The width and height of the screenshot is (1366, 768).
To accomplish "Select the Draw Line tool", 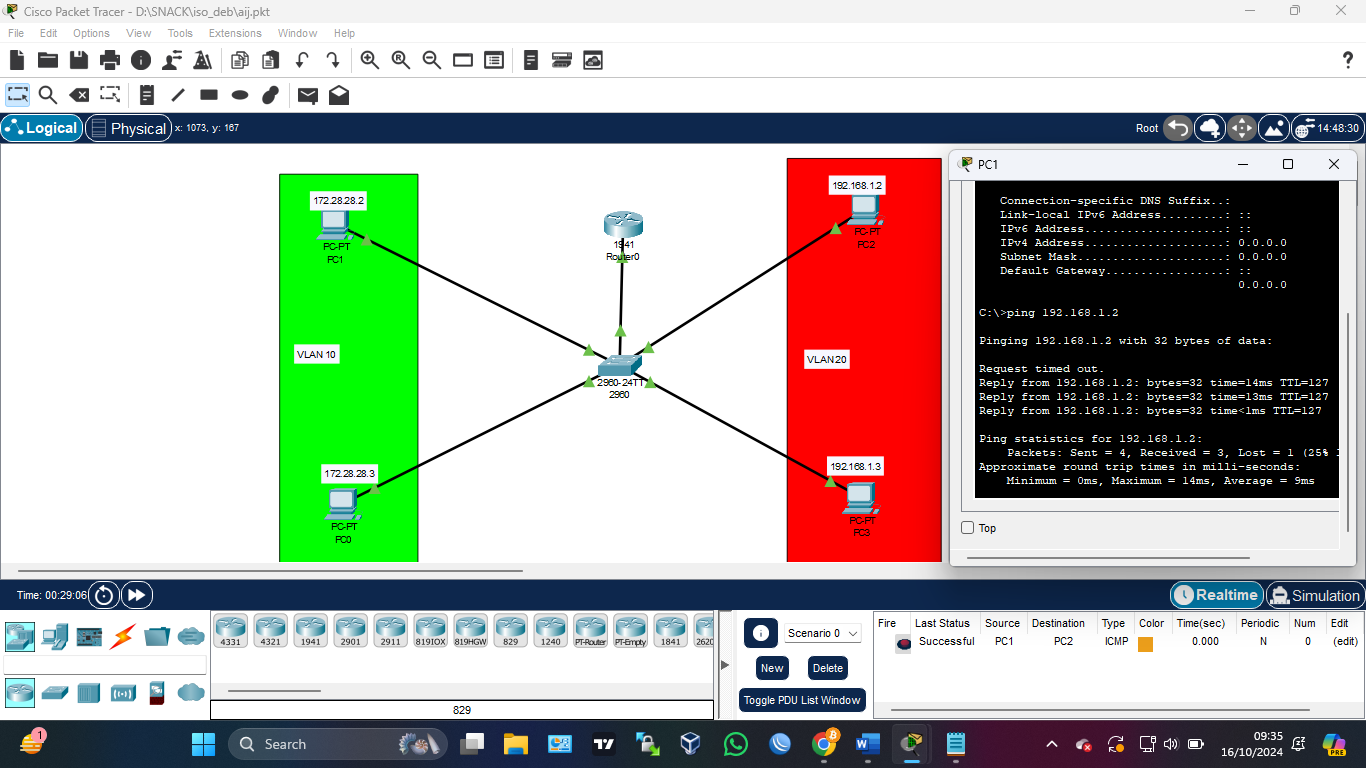I will click(178, 95).
